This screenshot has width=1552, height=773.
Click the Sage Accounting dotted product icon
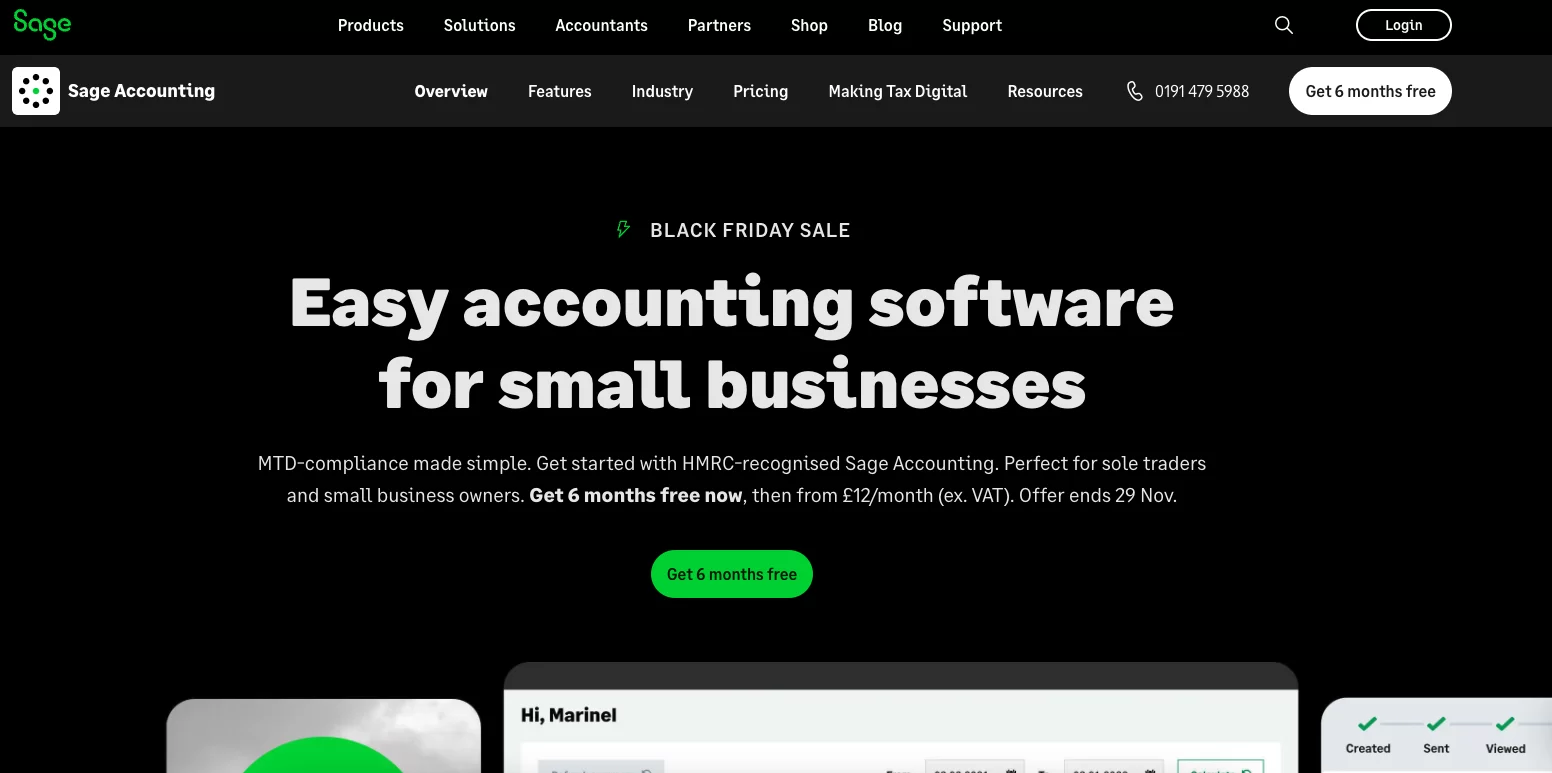pyautogui.click(x=36, y=91)
